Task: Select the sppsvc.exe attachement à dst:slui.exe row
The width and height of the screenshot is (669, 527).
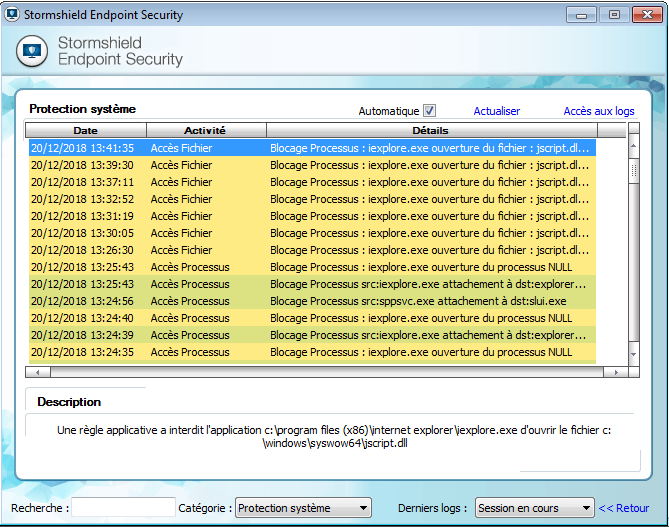Action: 312,301
